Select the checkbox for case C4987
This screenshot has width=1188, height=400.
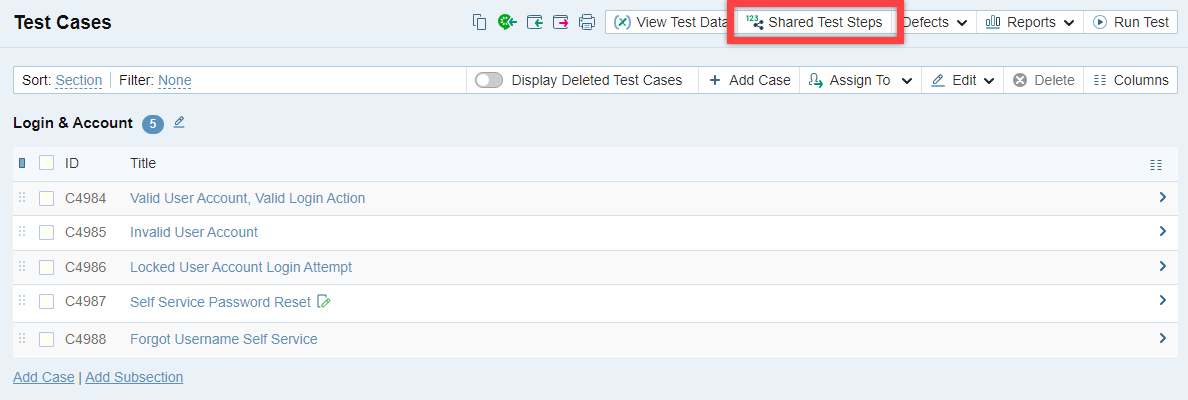click(46, 301)
